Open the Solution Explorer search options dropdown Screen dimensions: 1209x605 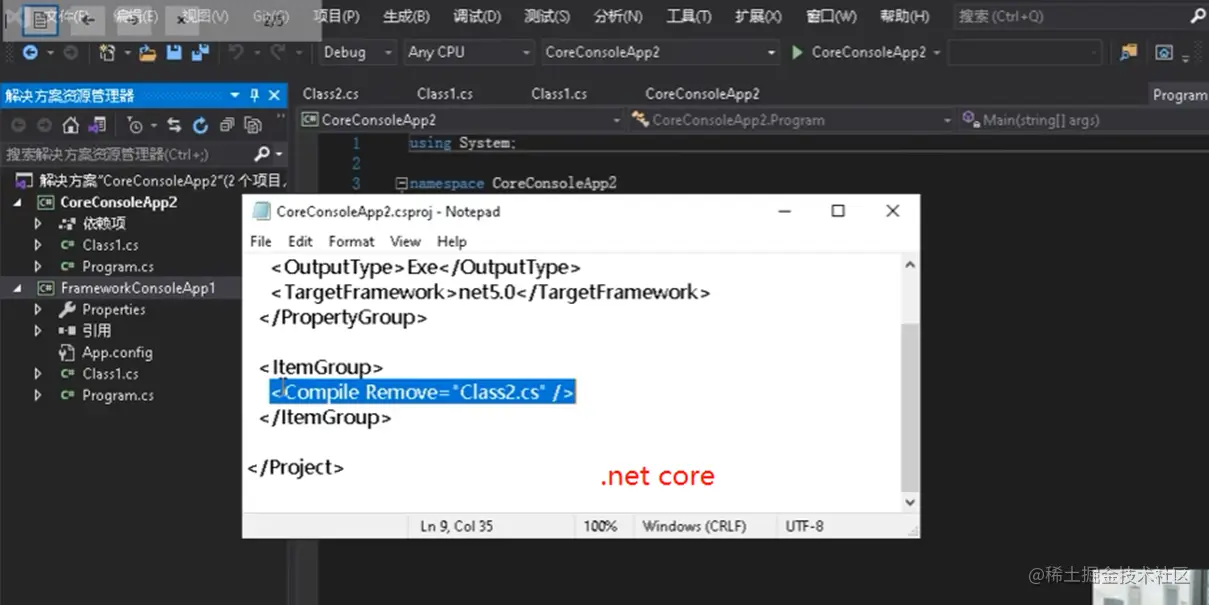tap(279, 154)
